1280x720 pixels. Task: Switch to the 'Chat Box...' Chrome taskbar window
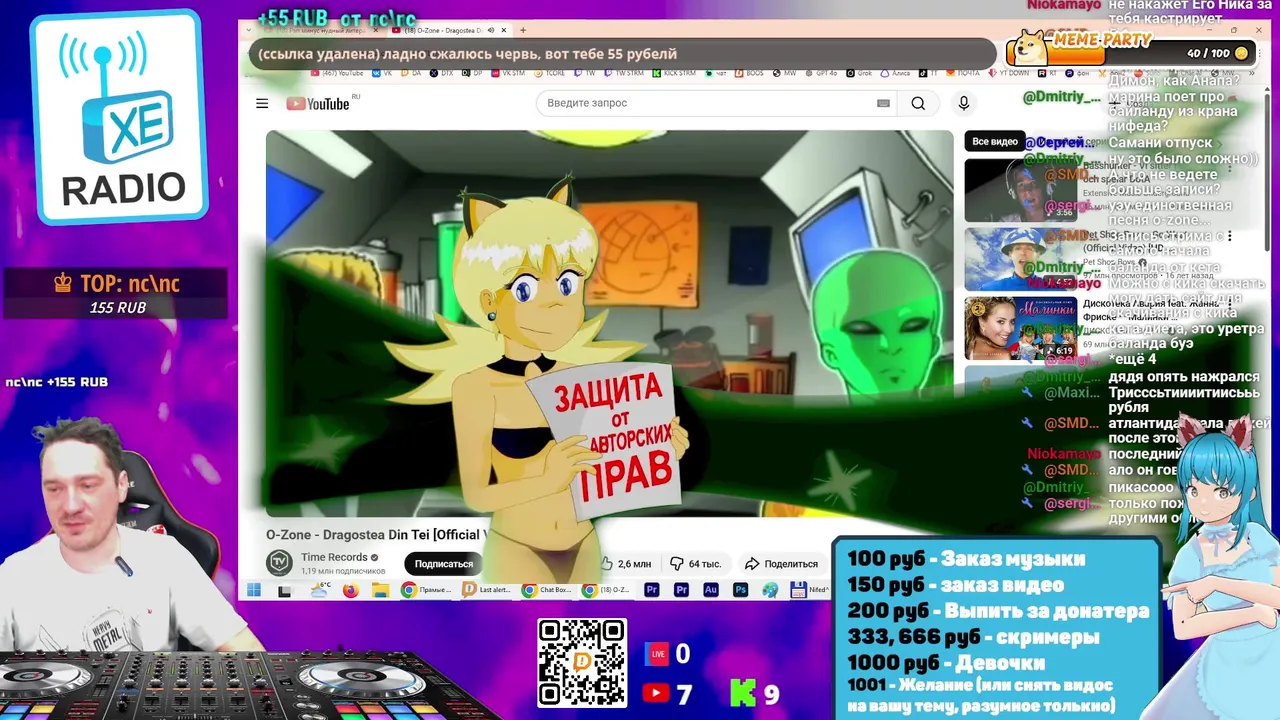click(547, 590)
